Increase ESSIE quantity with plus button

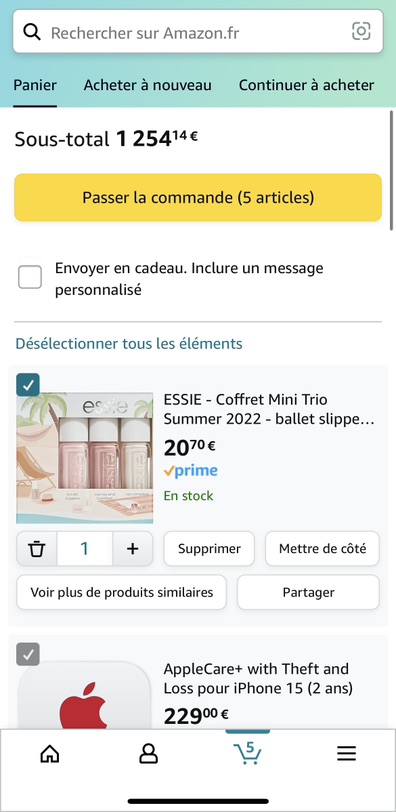(x=133, y=548)
